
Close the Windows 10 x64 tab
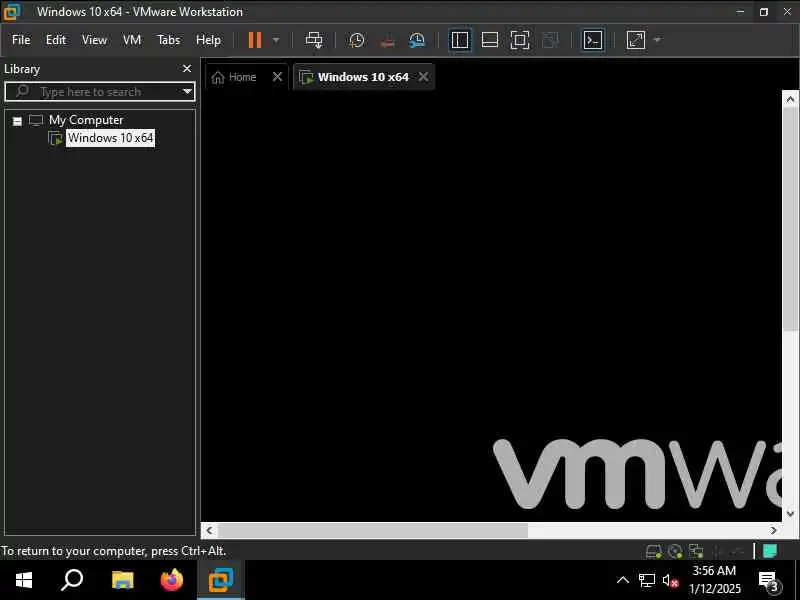(x=423, y=77)
